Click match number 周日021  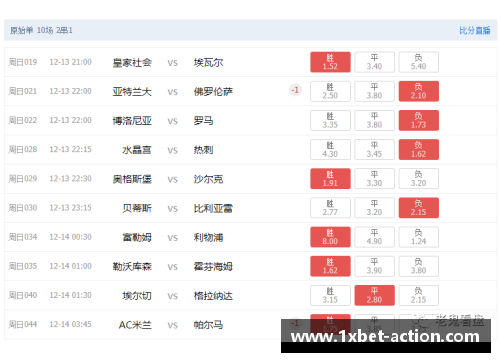point(23,91)
